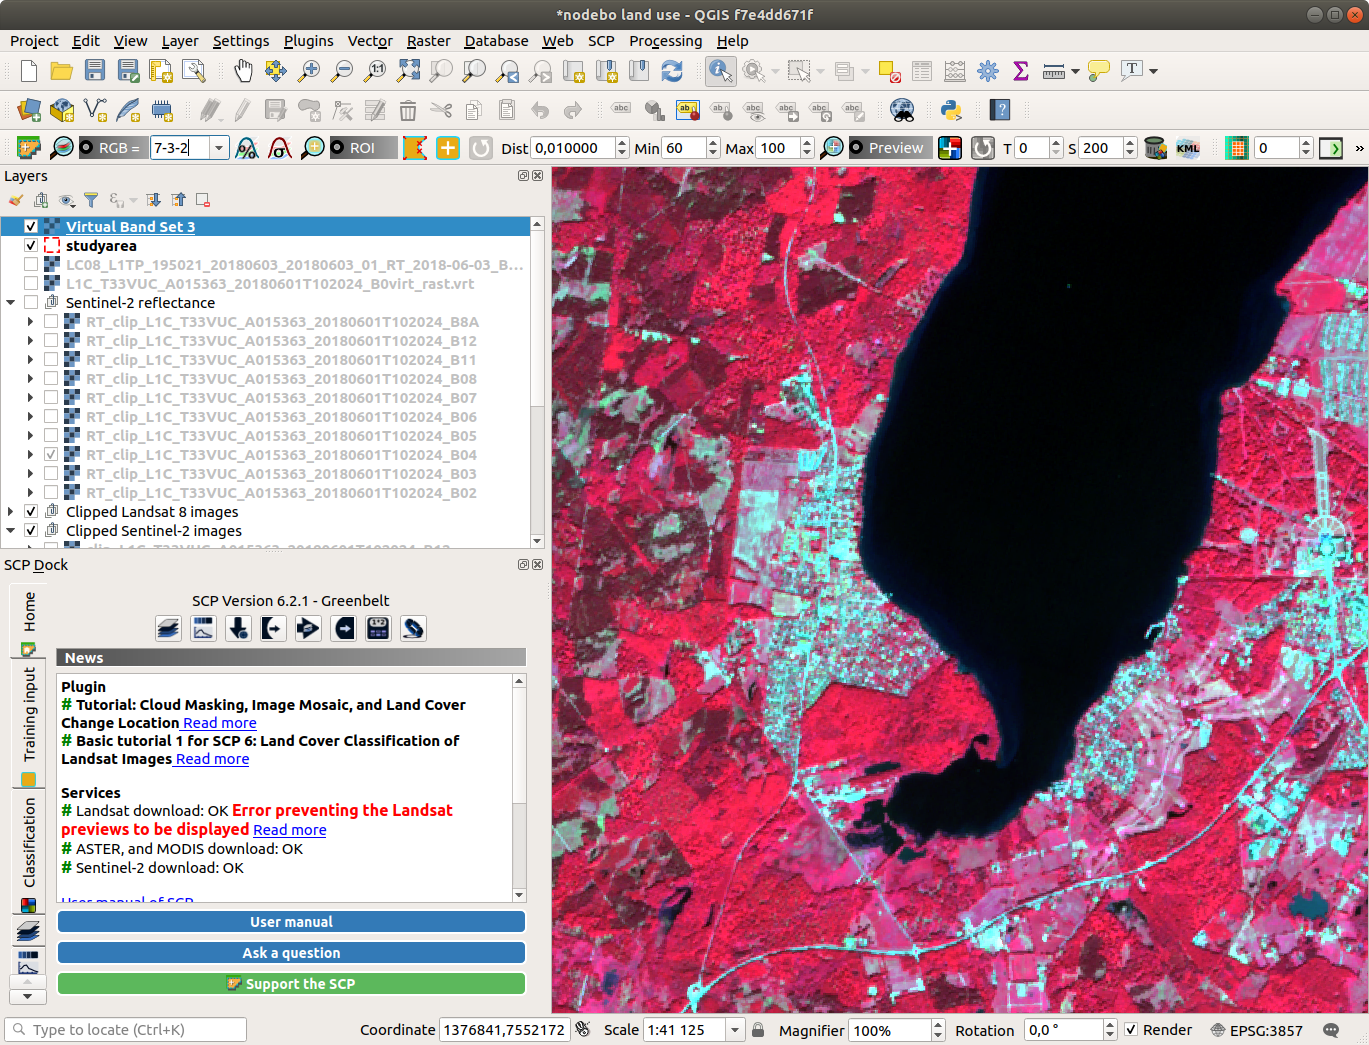Toggle the Render checkbox in status bar
The height and width of the screenshot is (1045, 1369).
[1131, 1030]
